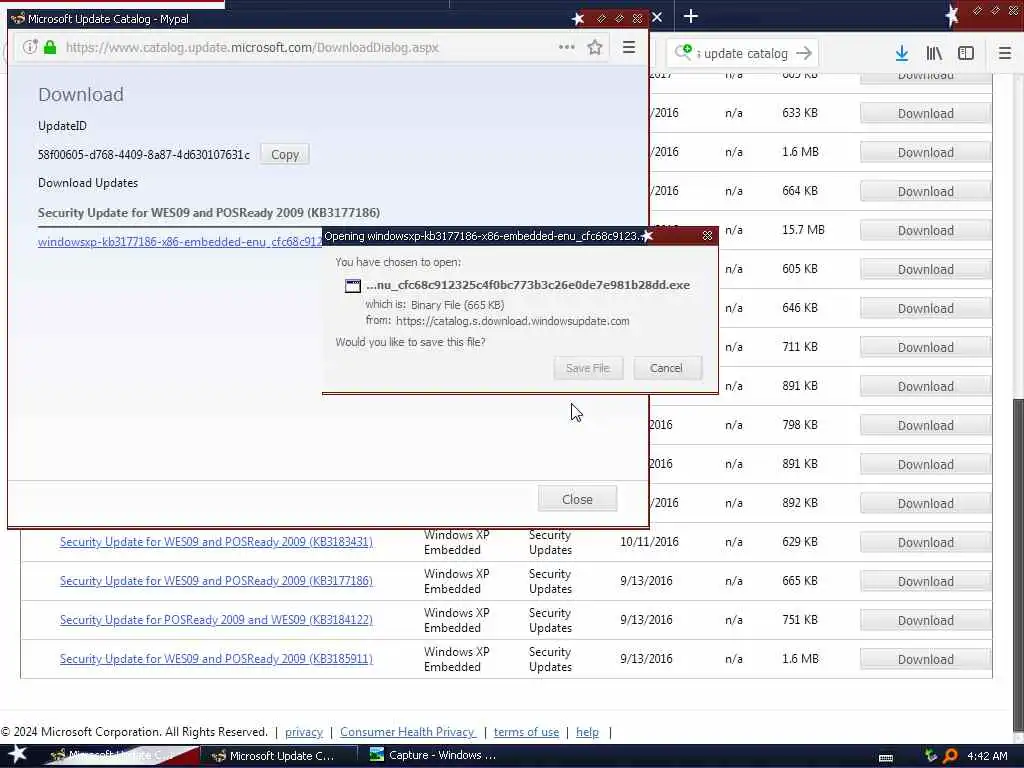The width and height of the screenshot is (1024, 768).
Task: Close the Download dialog window
Action: 577,499
